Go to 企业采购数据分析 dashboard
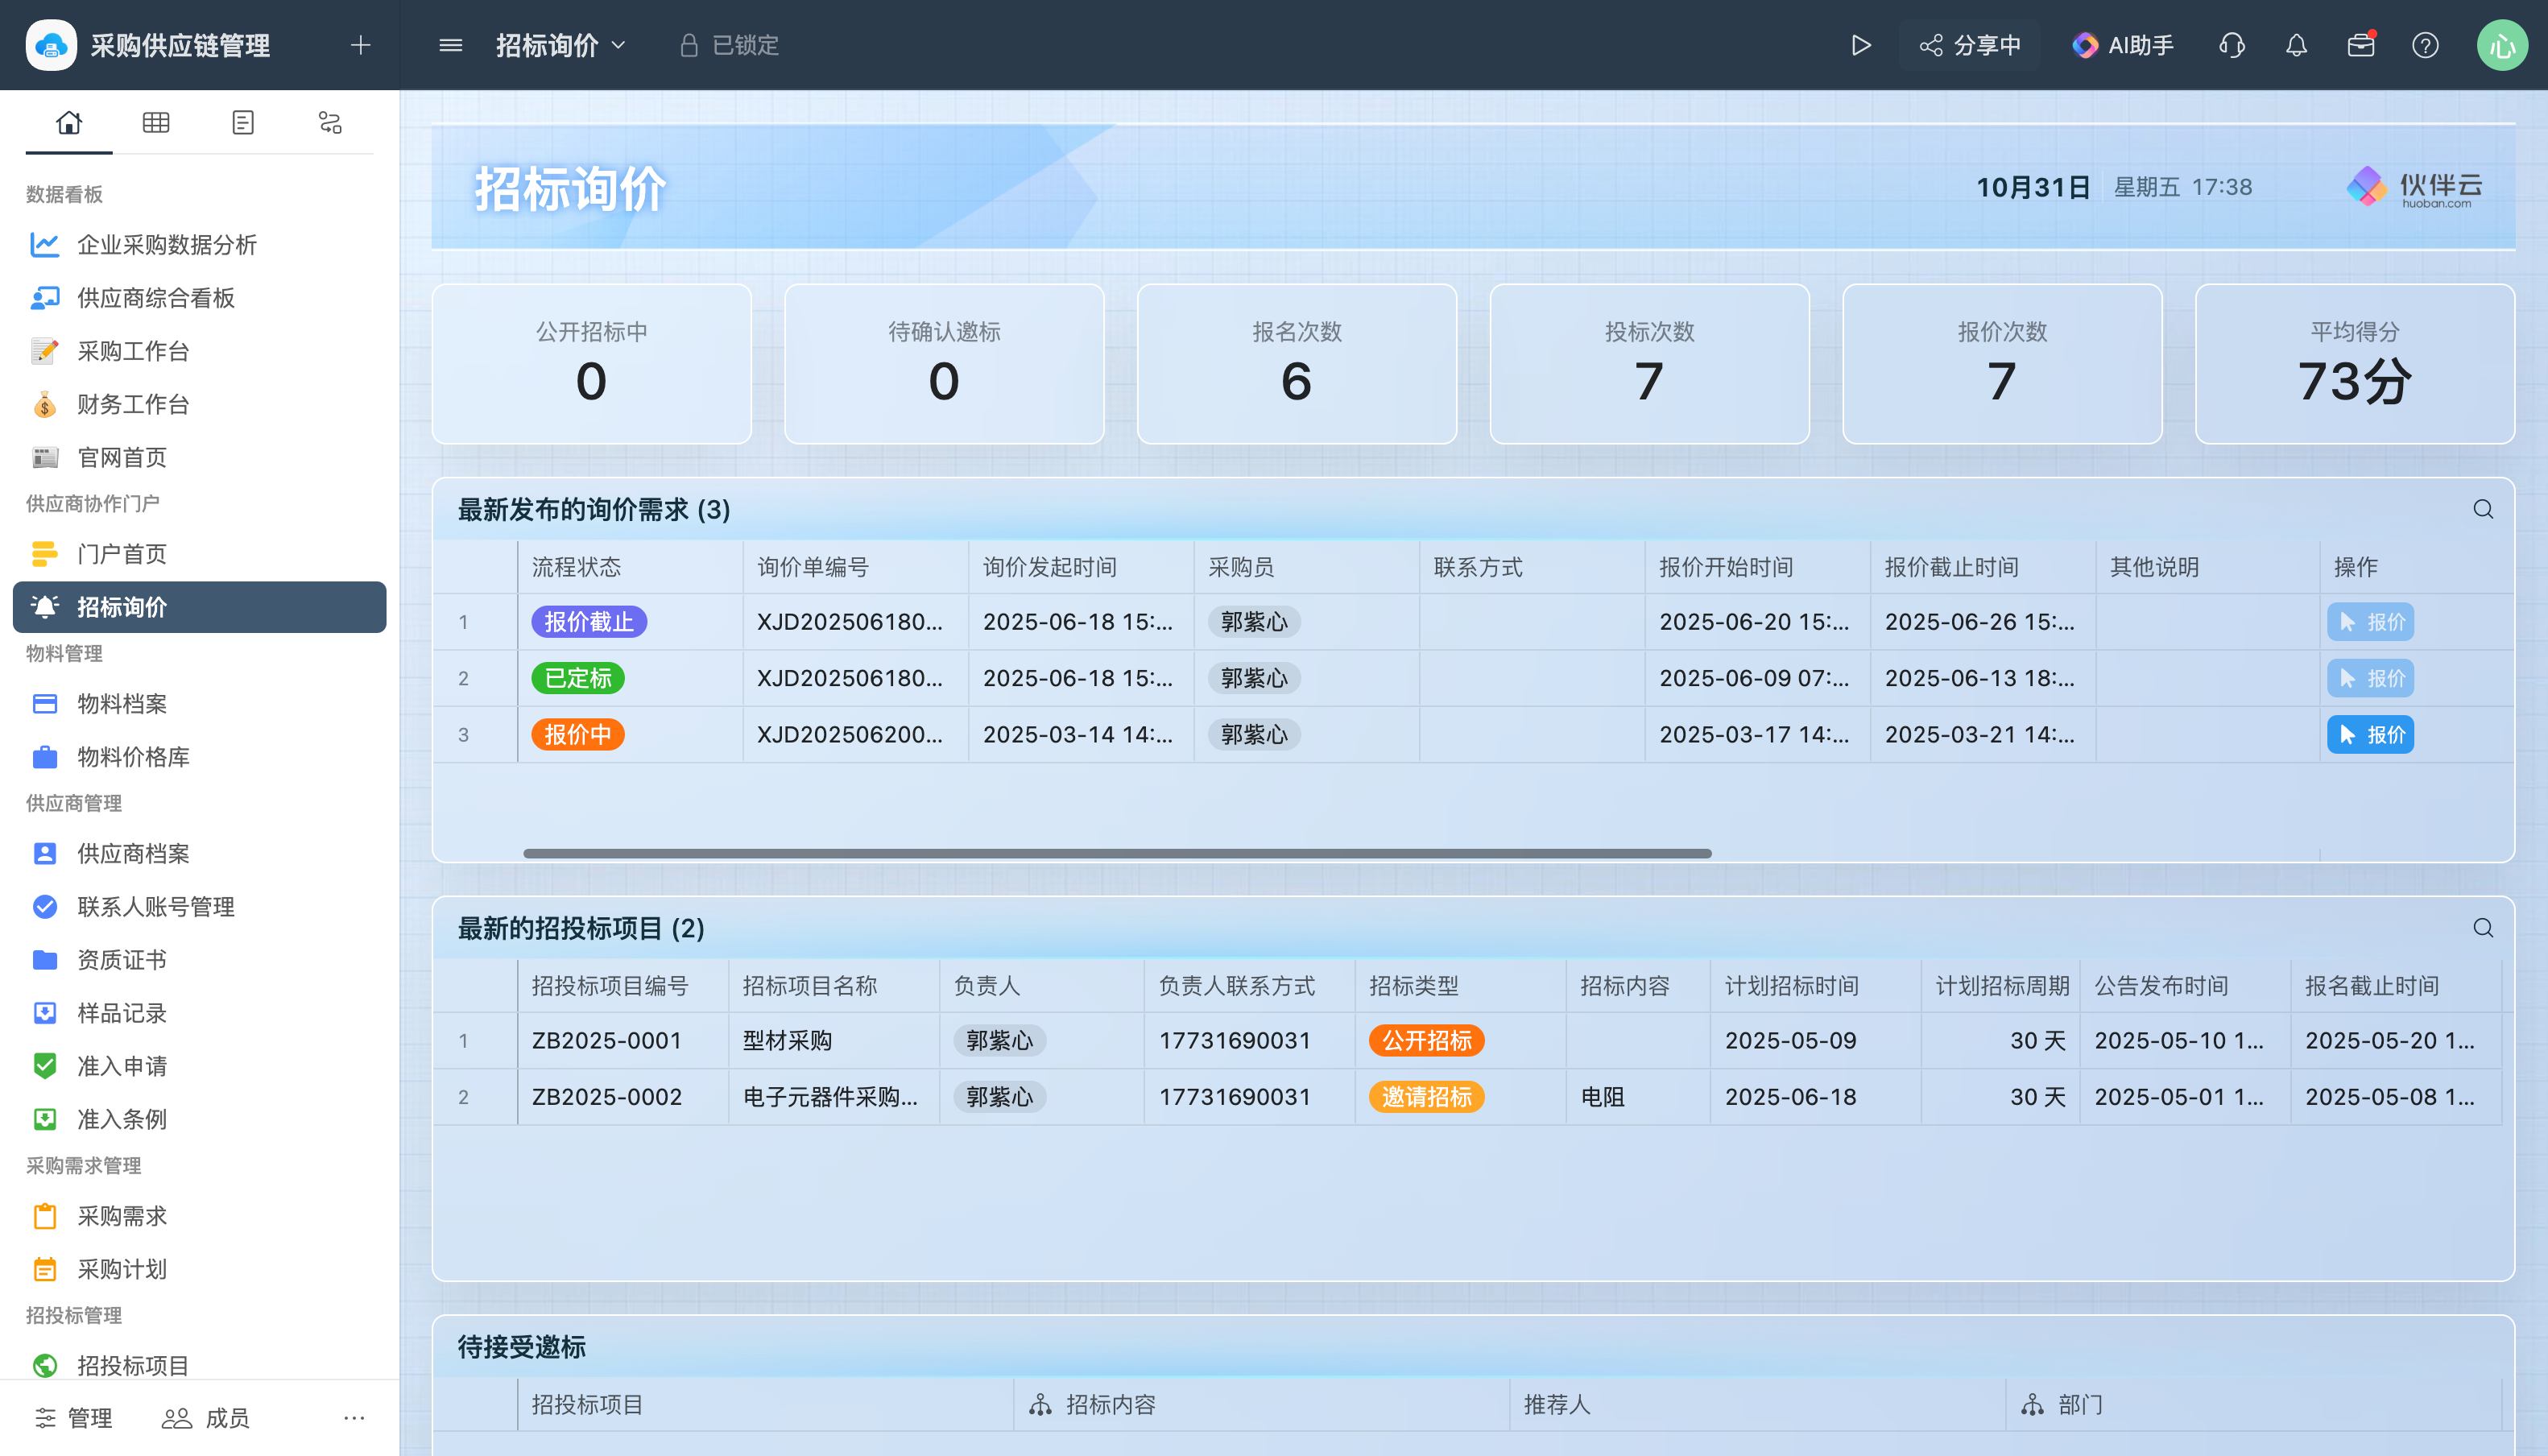Image resolution: width=2548 pixels, height=1456 pixels. [x=166, y=245]
